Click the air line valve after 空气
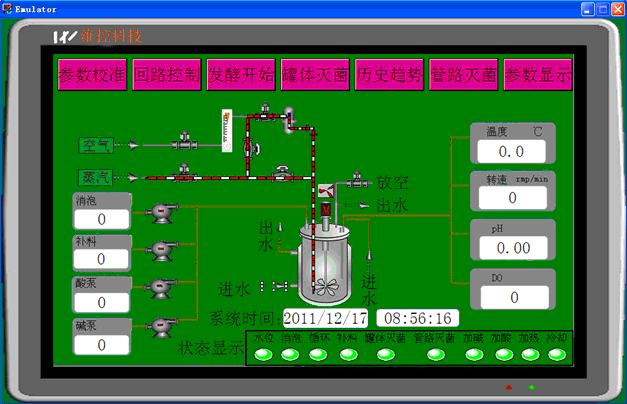 [x=185, y=141]
